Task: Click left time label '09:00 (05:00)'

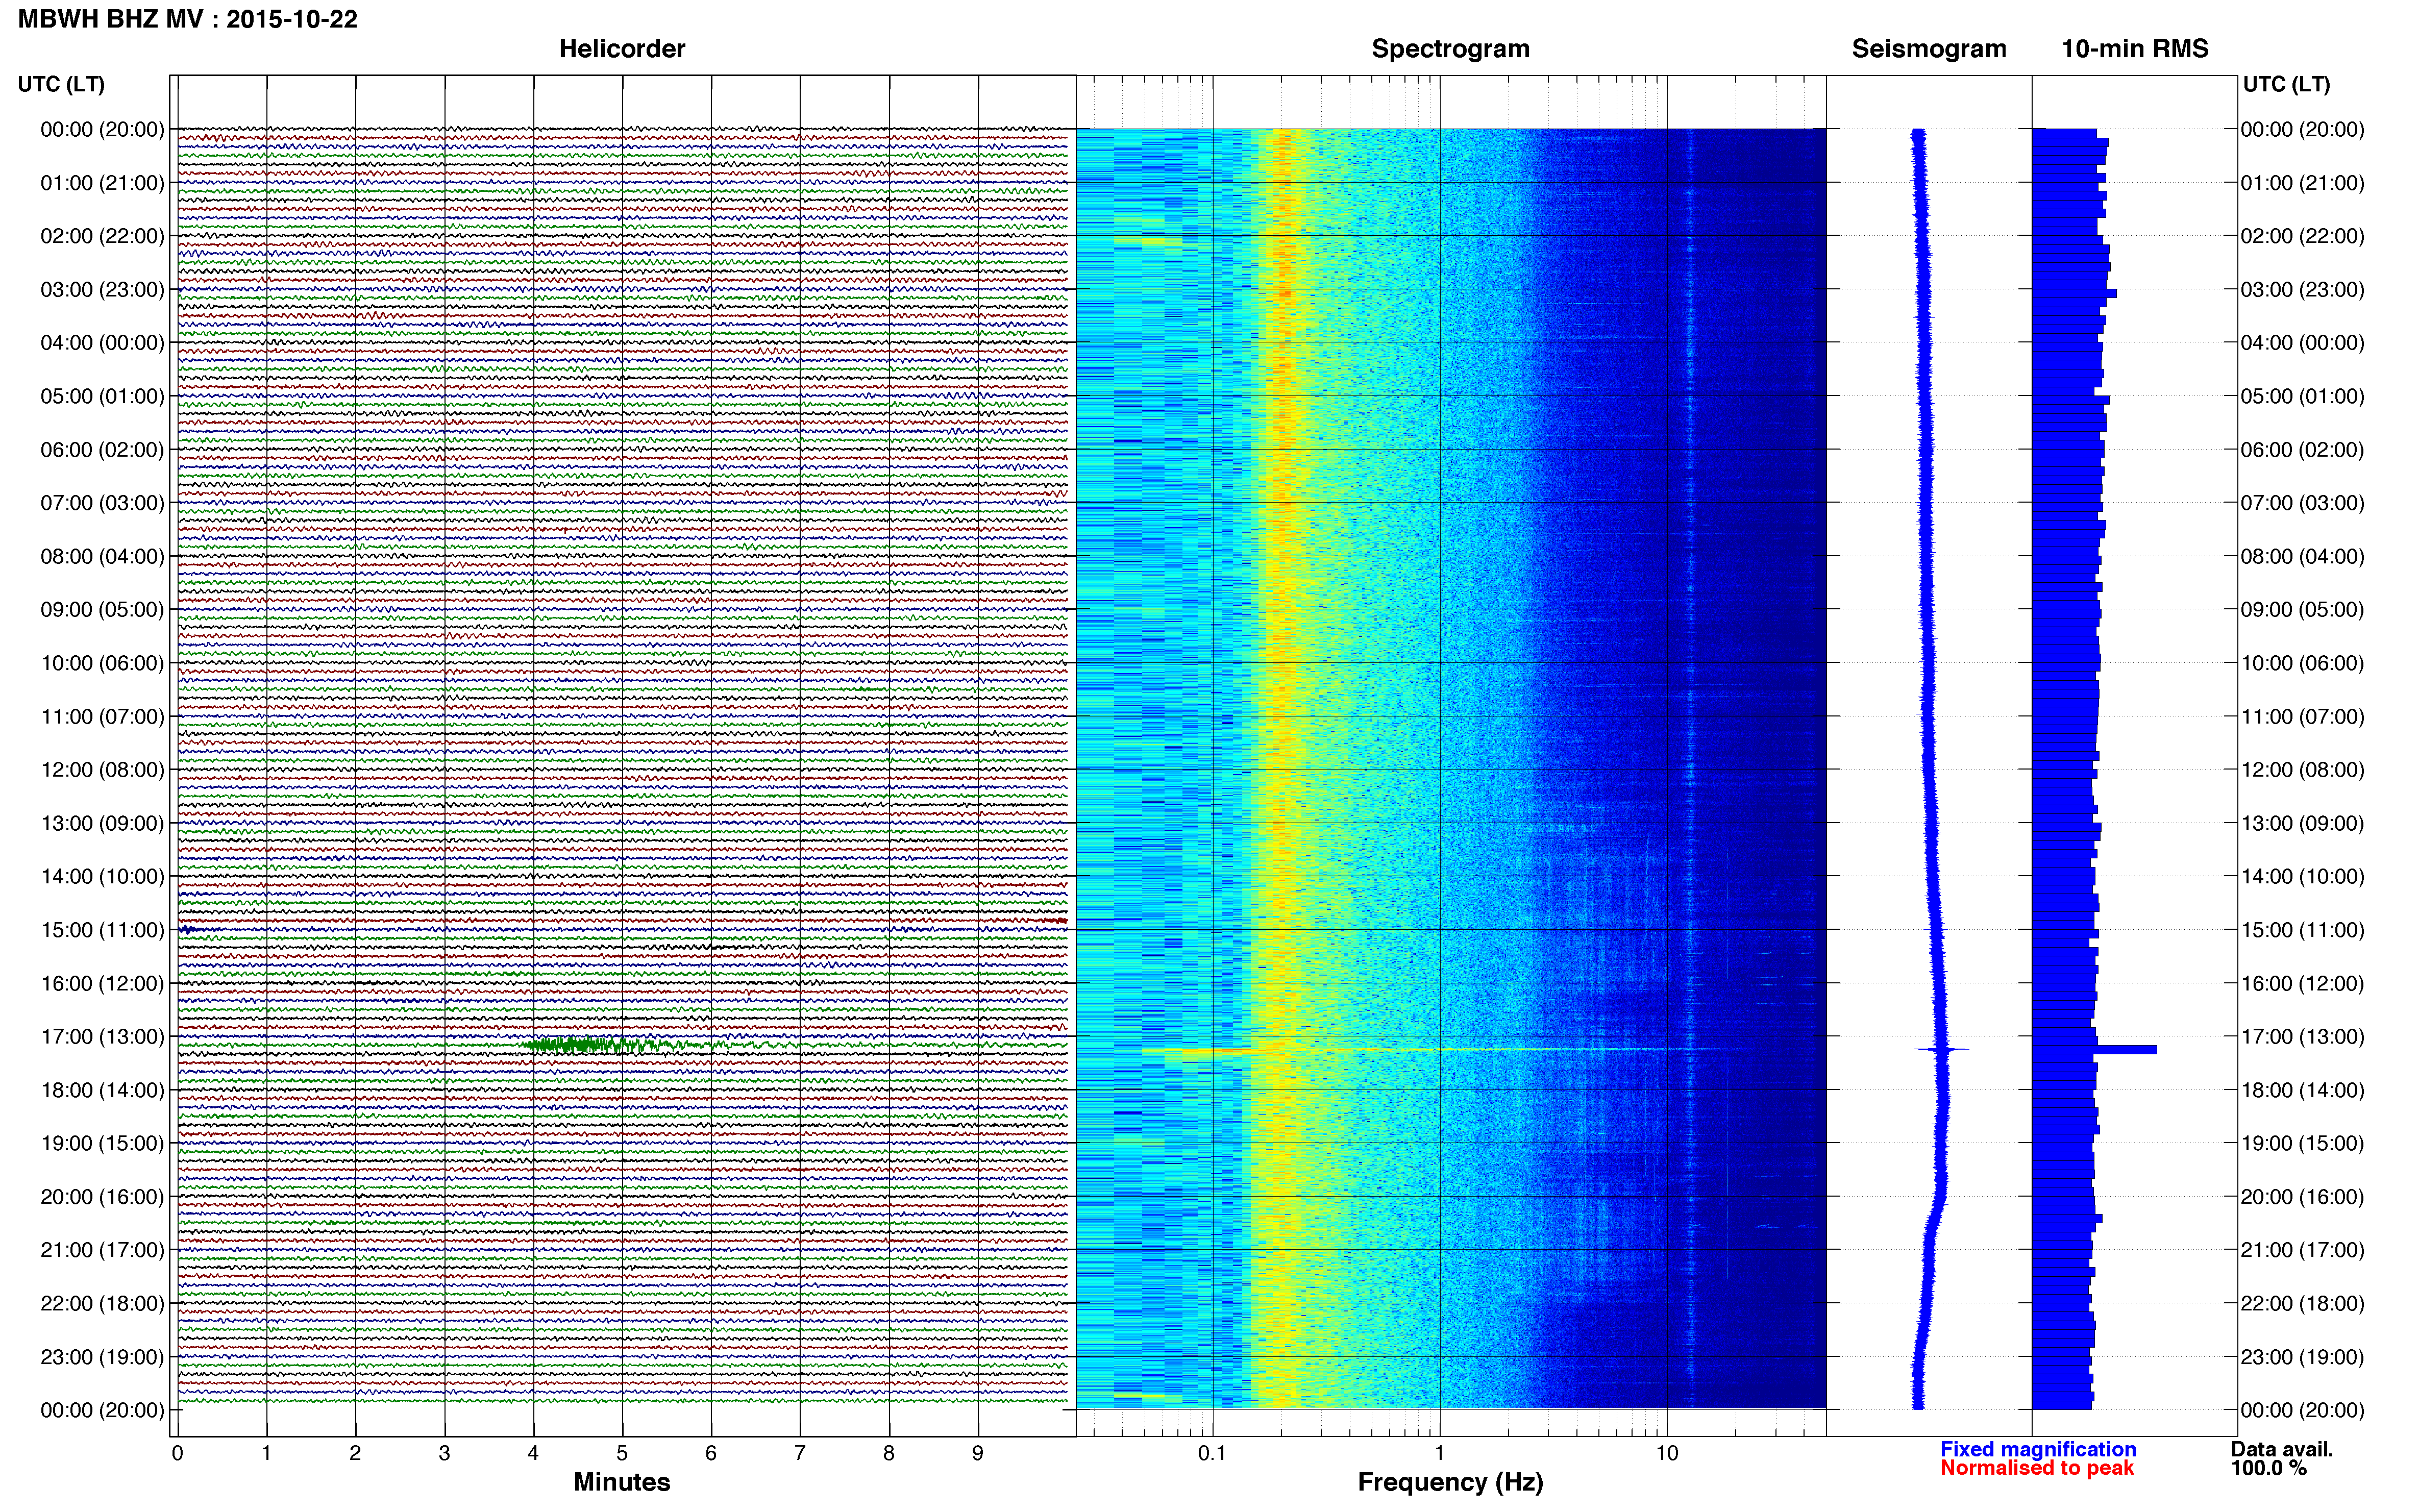Action: point(102,610)
